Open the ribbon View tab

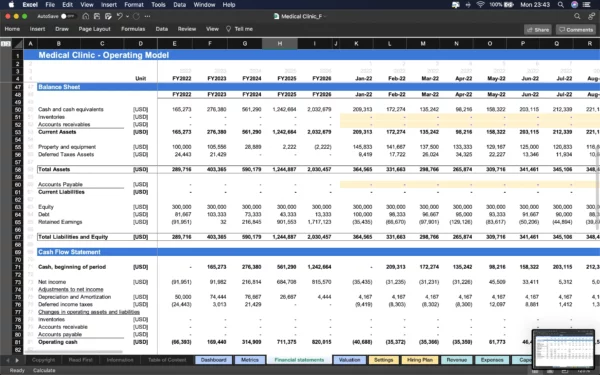(x=212, y=29)
